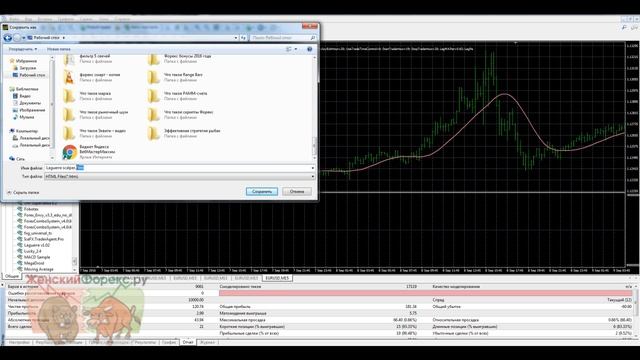Open folder 'Форекс Бонусы 2016 года'
This screenshot has width=640, height=360.
tap(180, 58)
